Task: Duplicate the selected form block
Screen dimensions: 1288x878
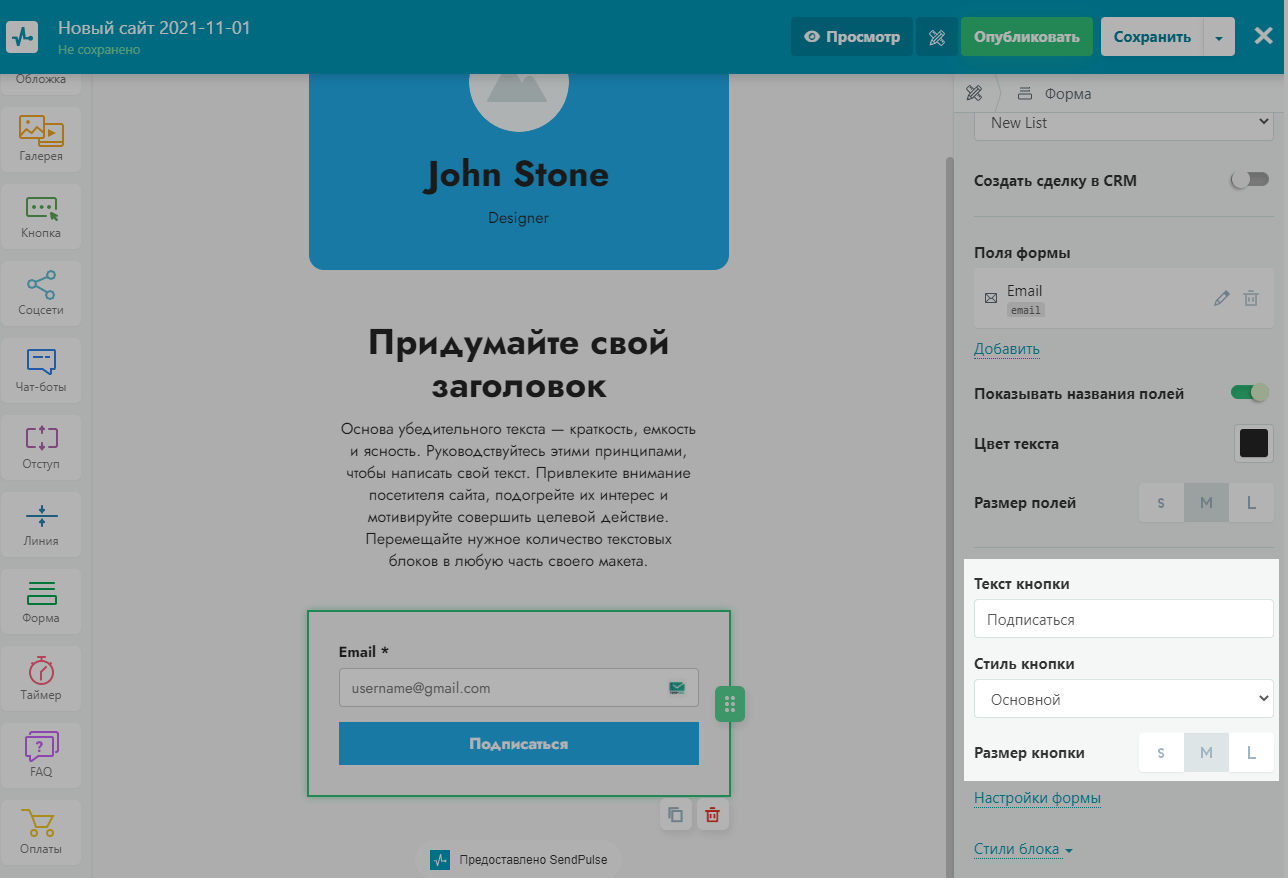Action: point(676,814)
